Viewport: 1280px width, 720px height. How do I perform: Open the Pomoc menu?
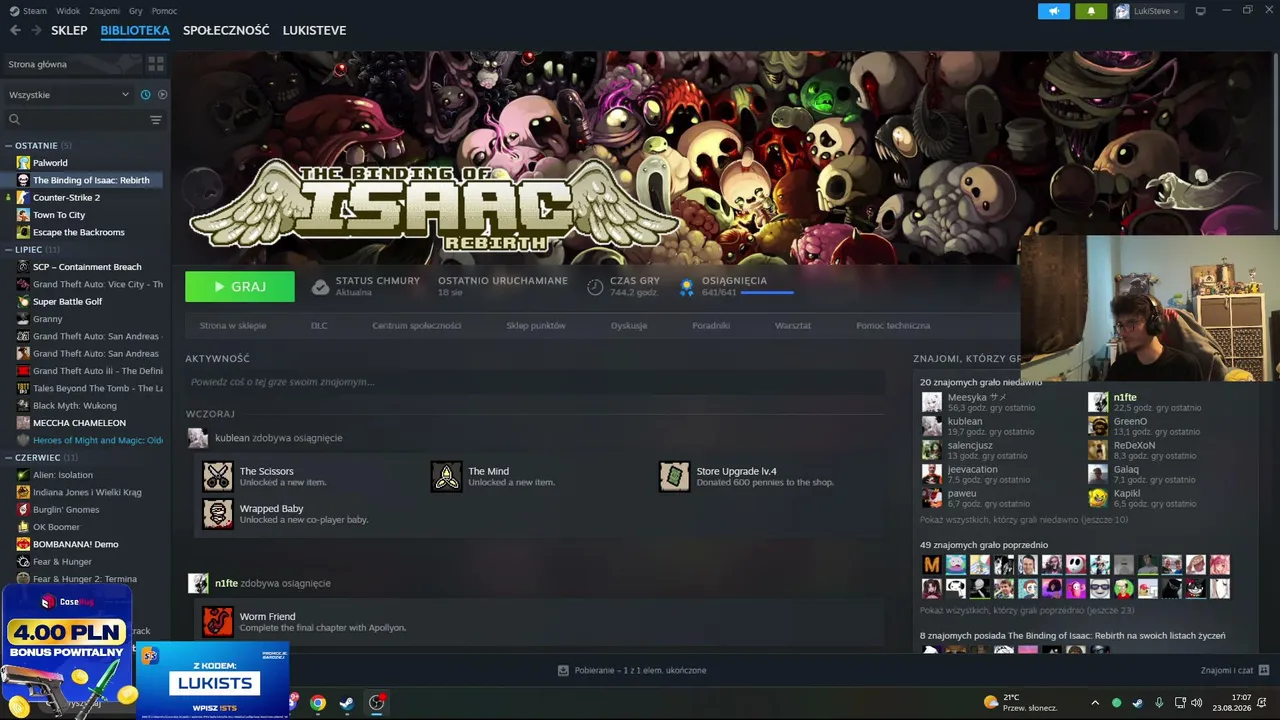(x=164, y=11)
